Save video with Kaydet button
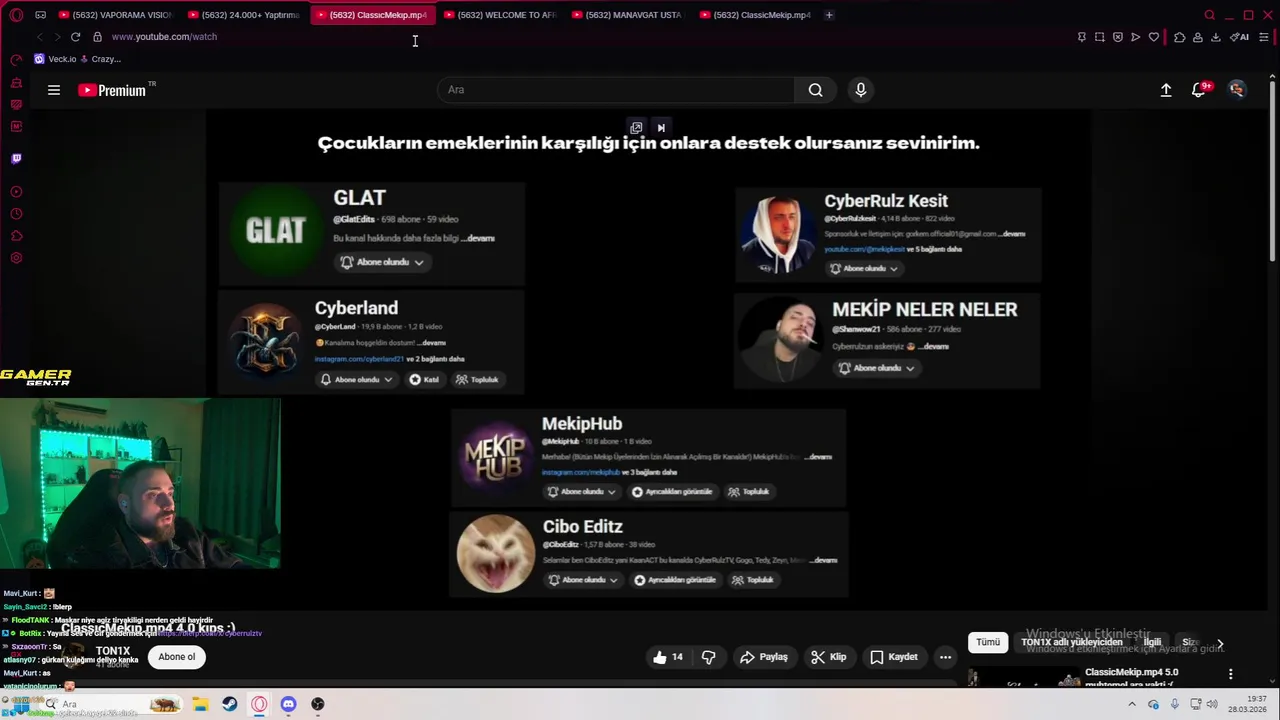The image size is (1280, 720). point(894,657)
